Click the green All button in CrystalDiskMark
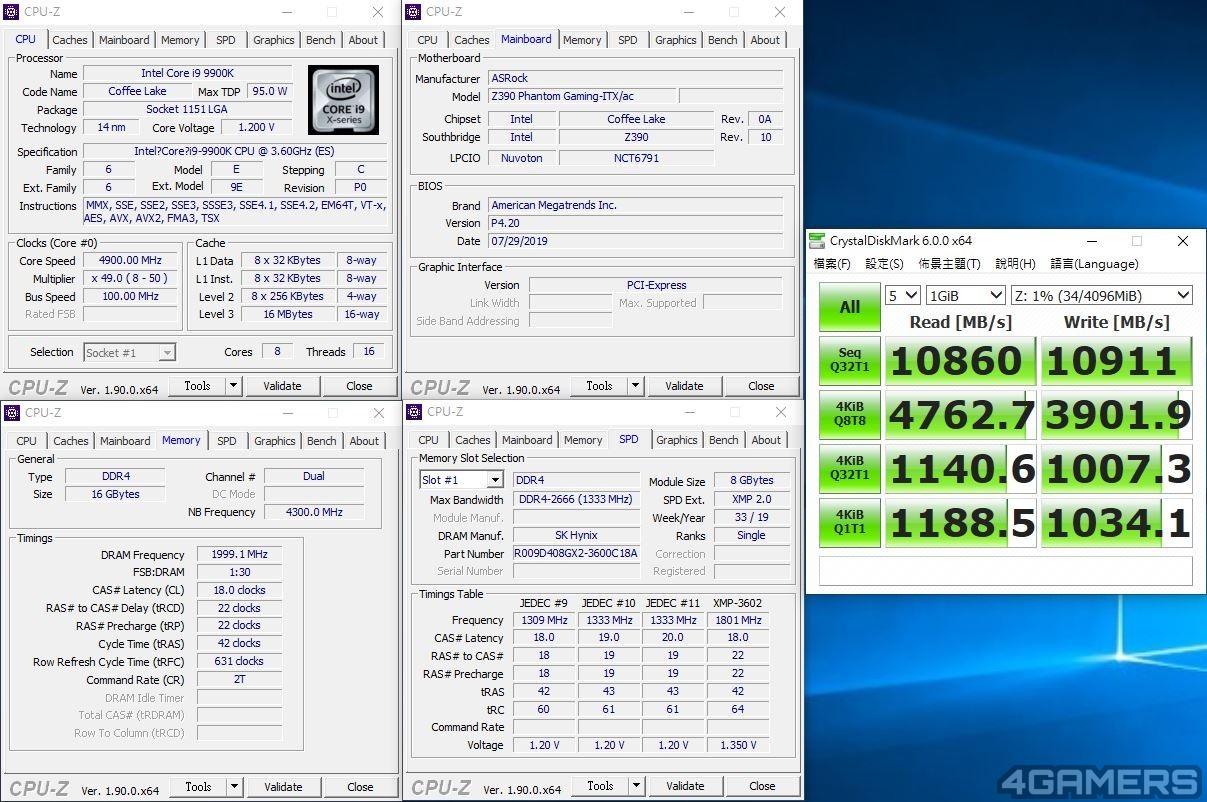This screenshot has width=1207, height=802. tap(850, 307)
